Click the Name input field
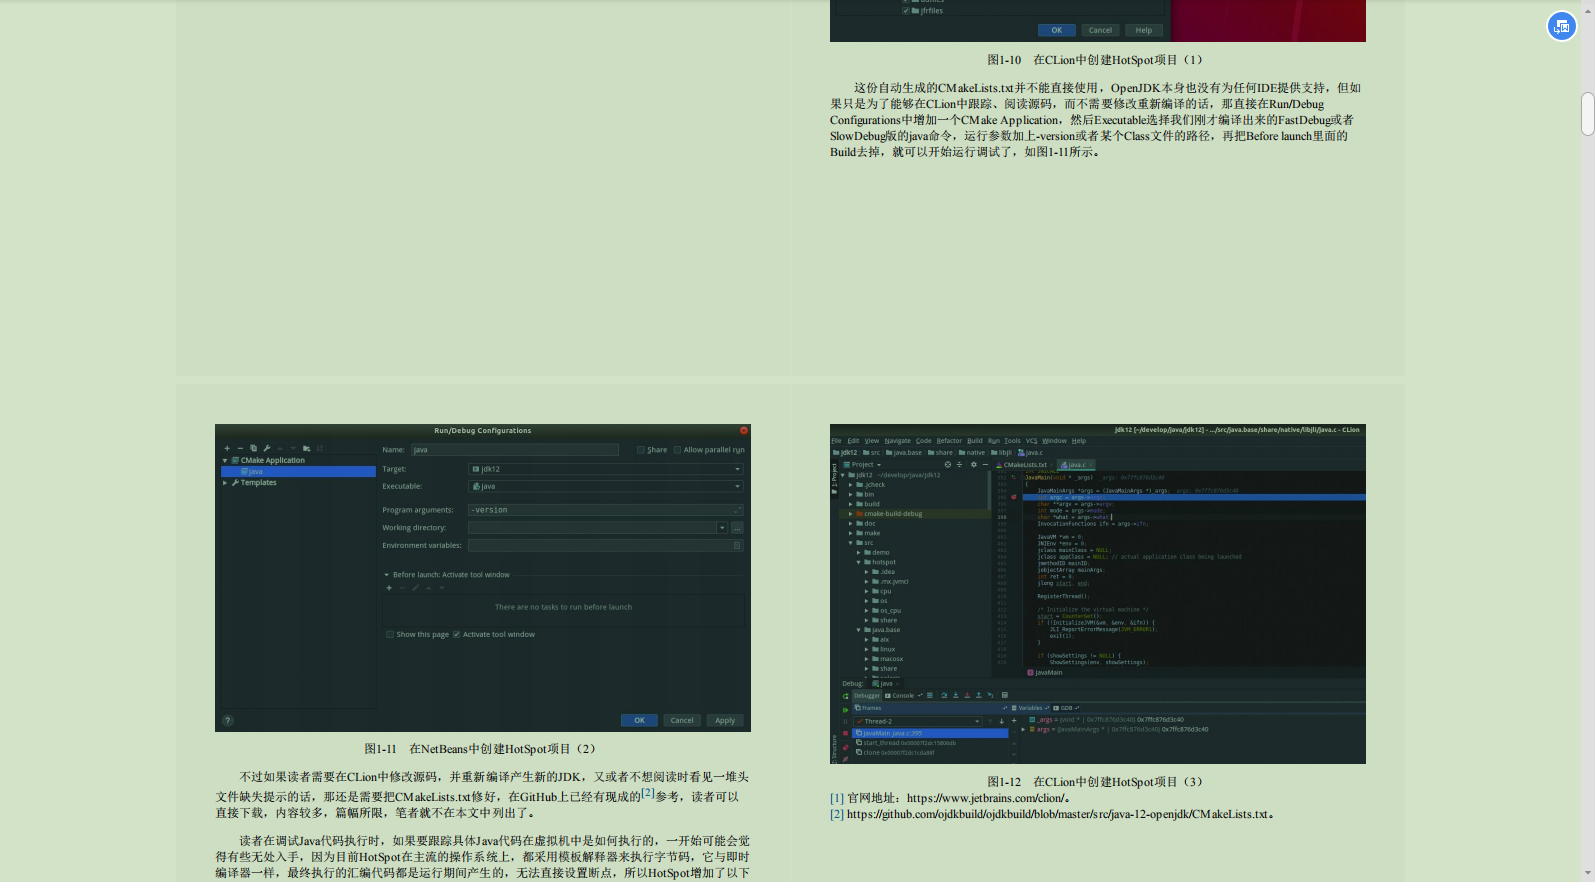 coord(514,450)
